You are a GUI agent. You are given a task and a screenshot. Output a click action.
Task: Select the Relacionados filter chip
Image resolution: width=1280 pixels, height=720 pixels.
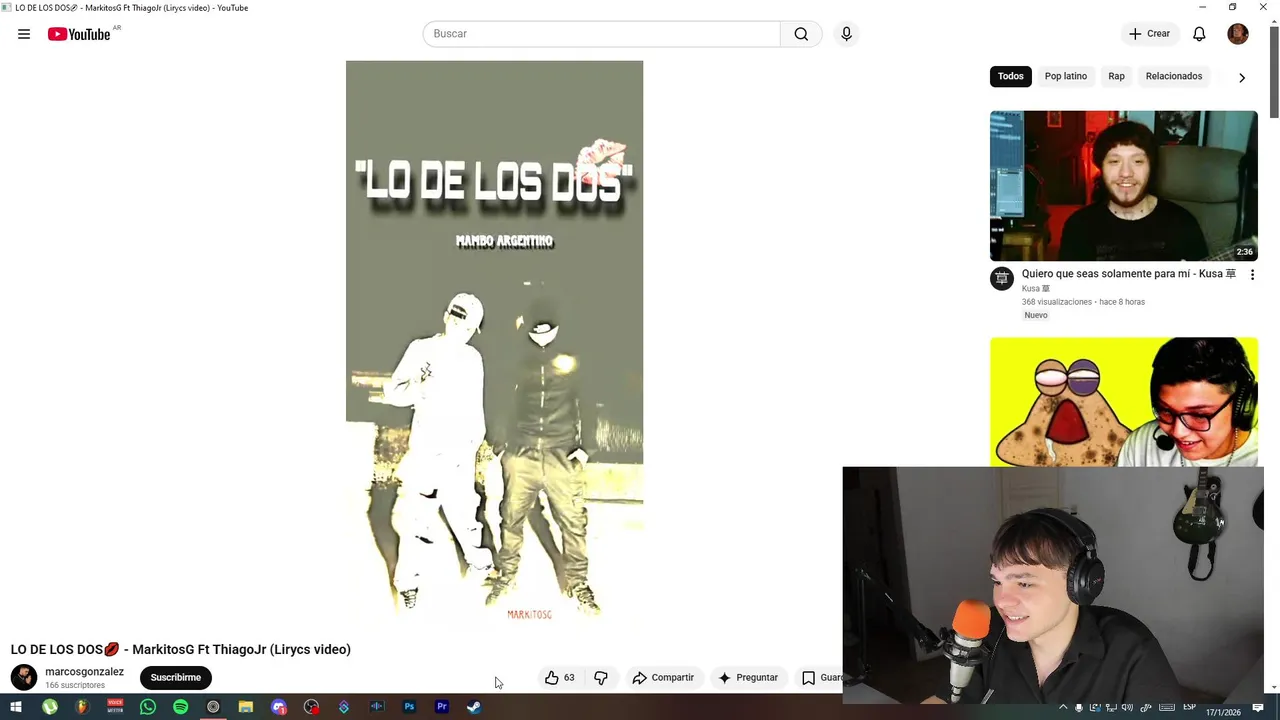(1174, 76)
